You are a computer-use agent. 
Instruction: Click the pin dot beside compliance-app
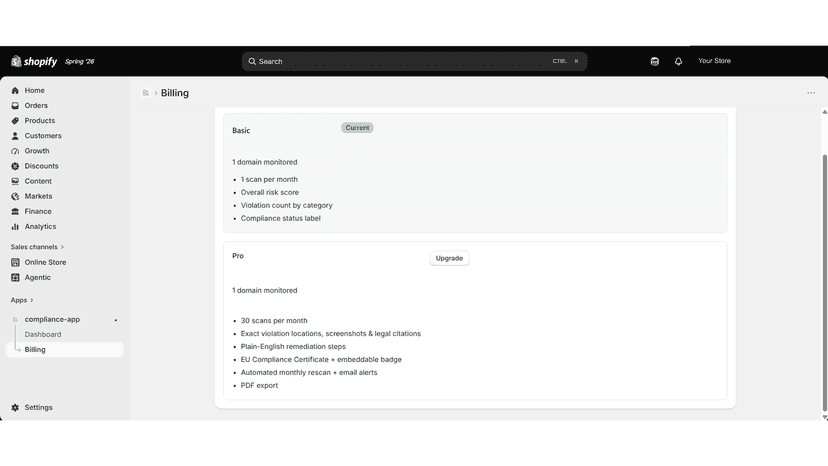116,320
